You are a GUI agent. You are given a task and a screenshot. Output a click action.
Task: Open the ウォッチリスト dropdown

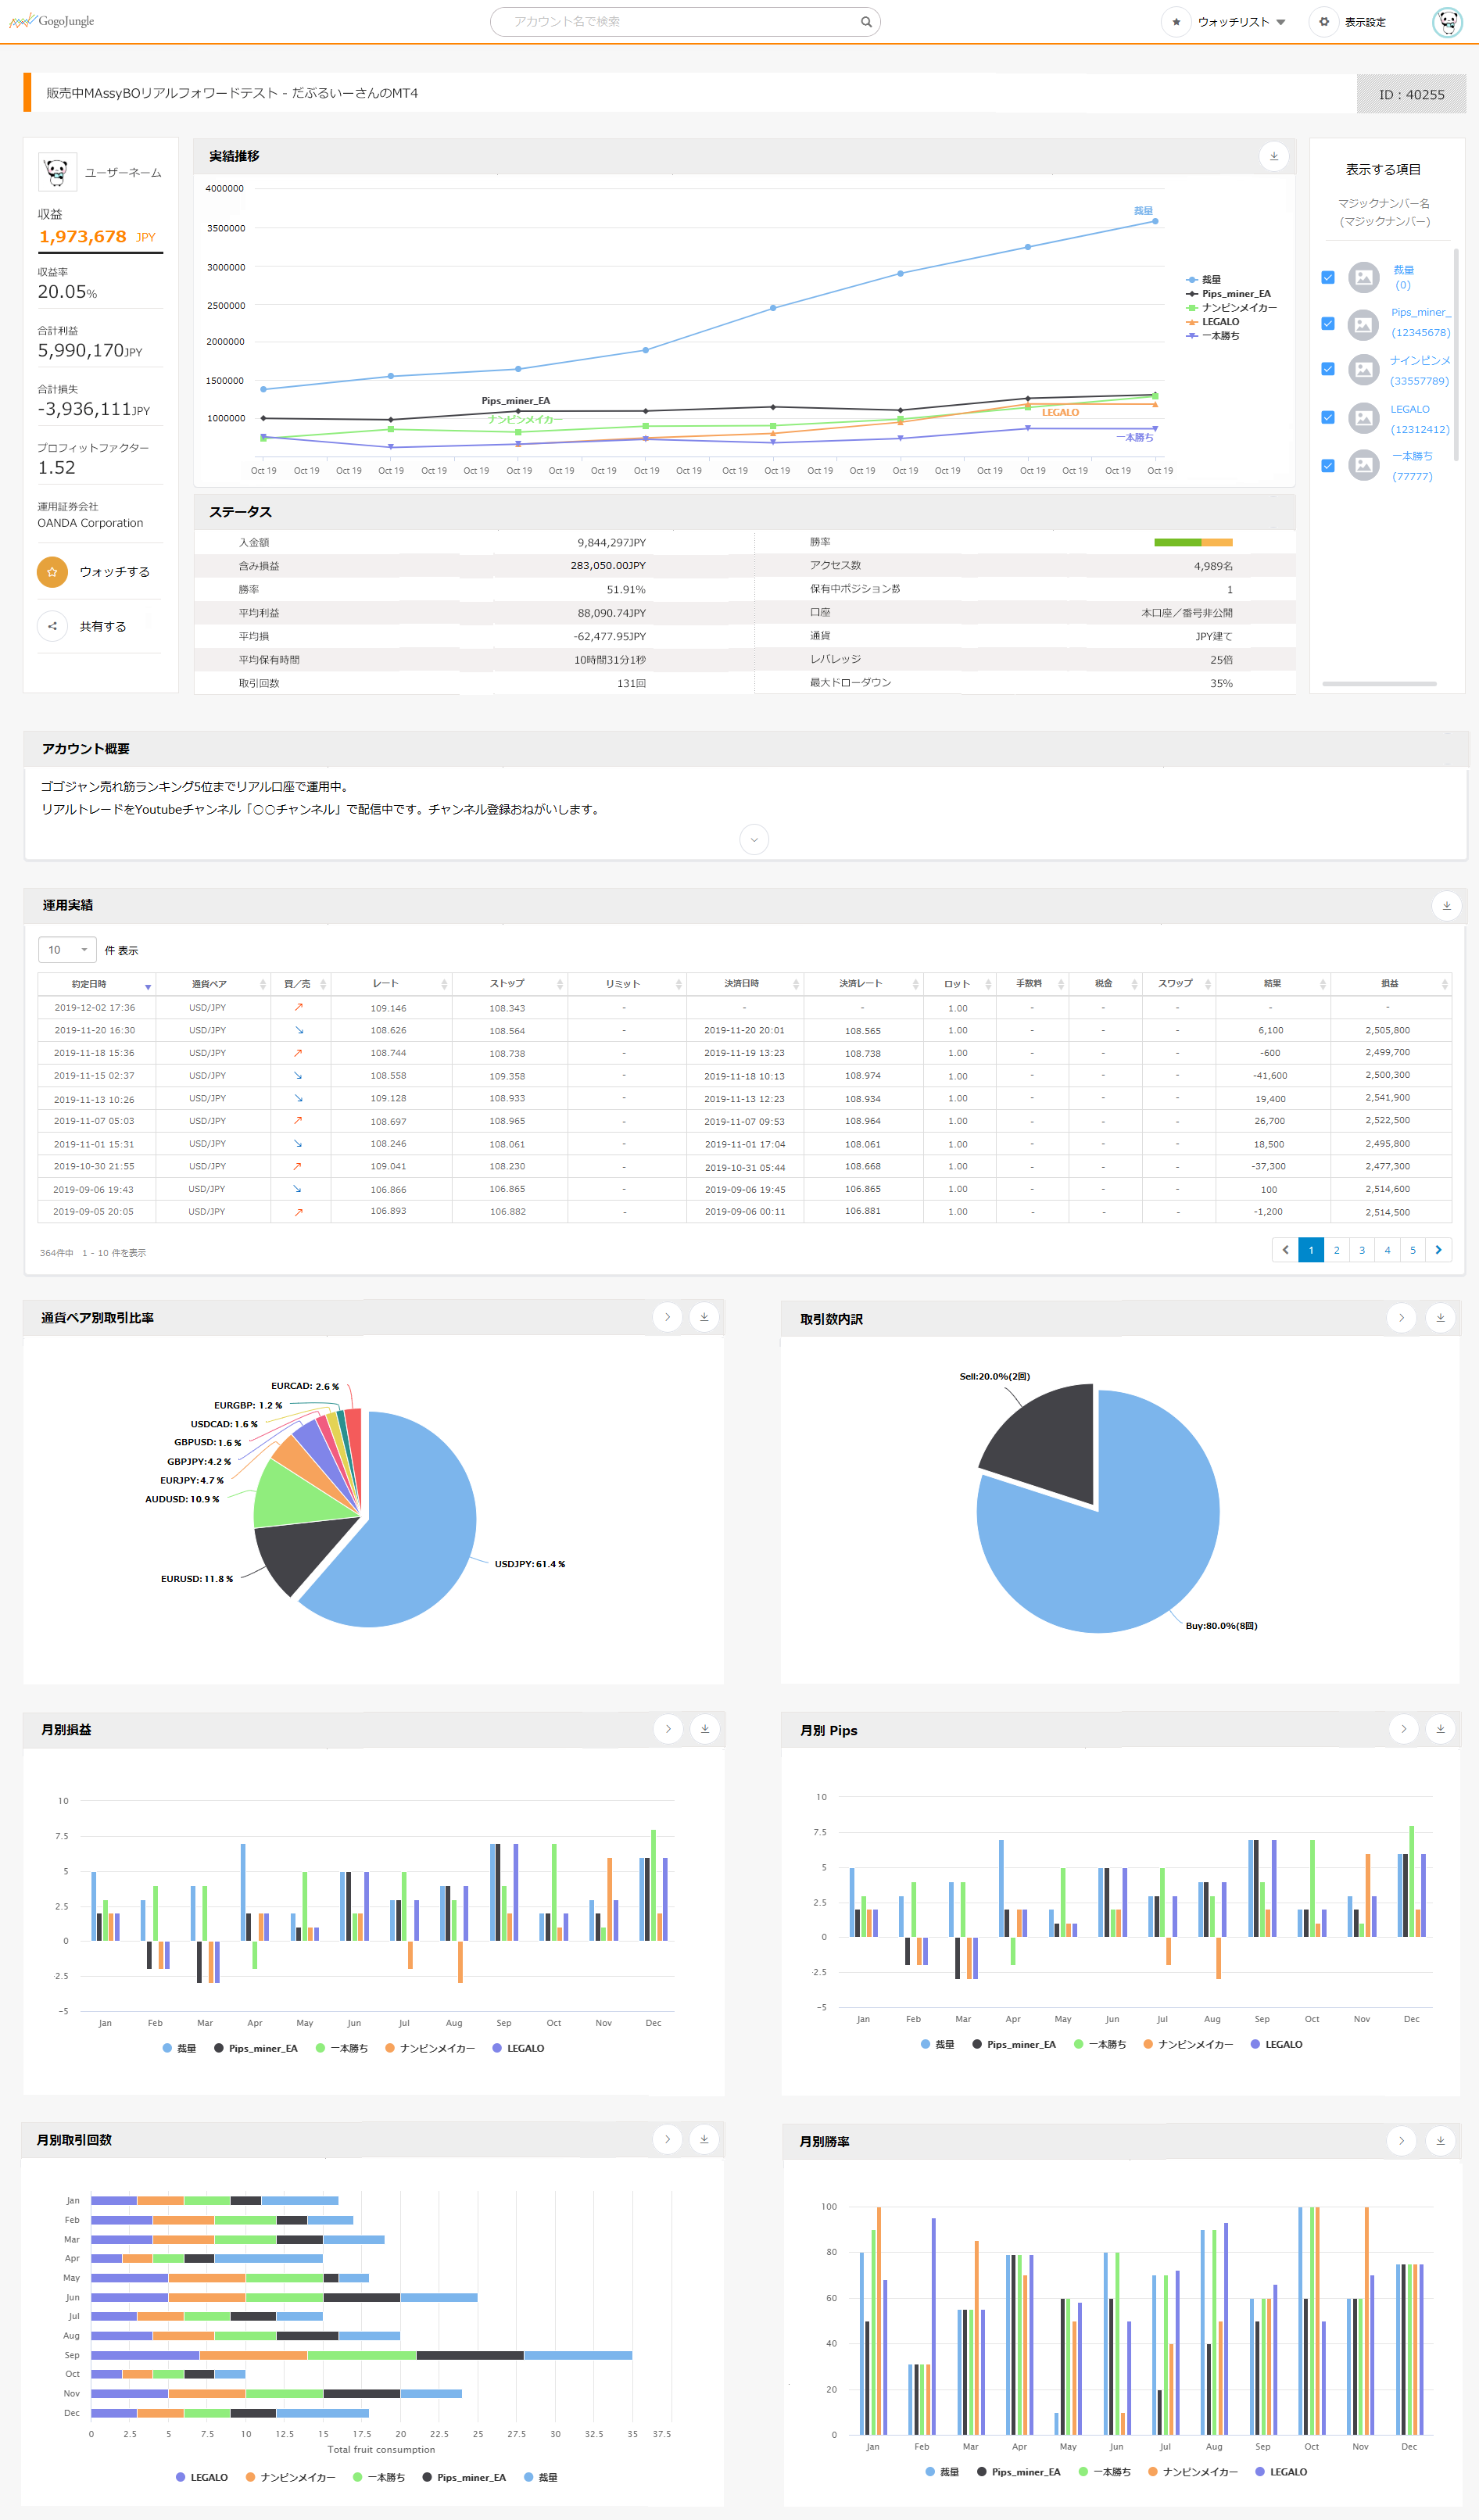click(x=1242, y=22)
